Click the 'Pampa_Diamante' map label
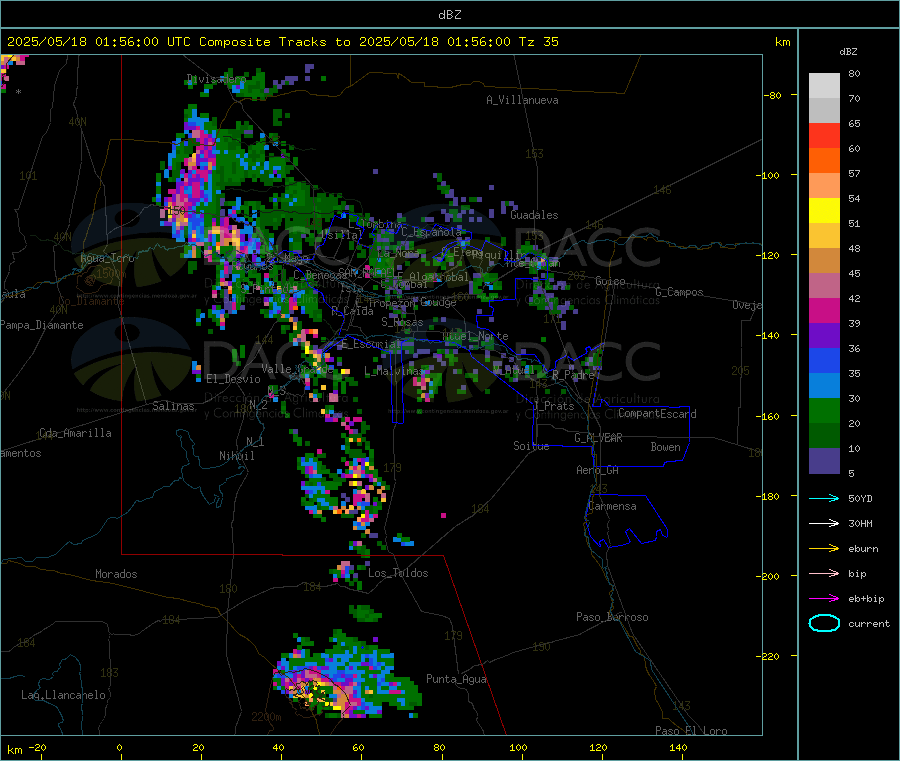This screenshot has width=900, height=761. click(41, 325)
